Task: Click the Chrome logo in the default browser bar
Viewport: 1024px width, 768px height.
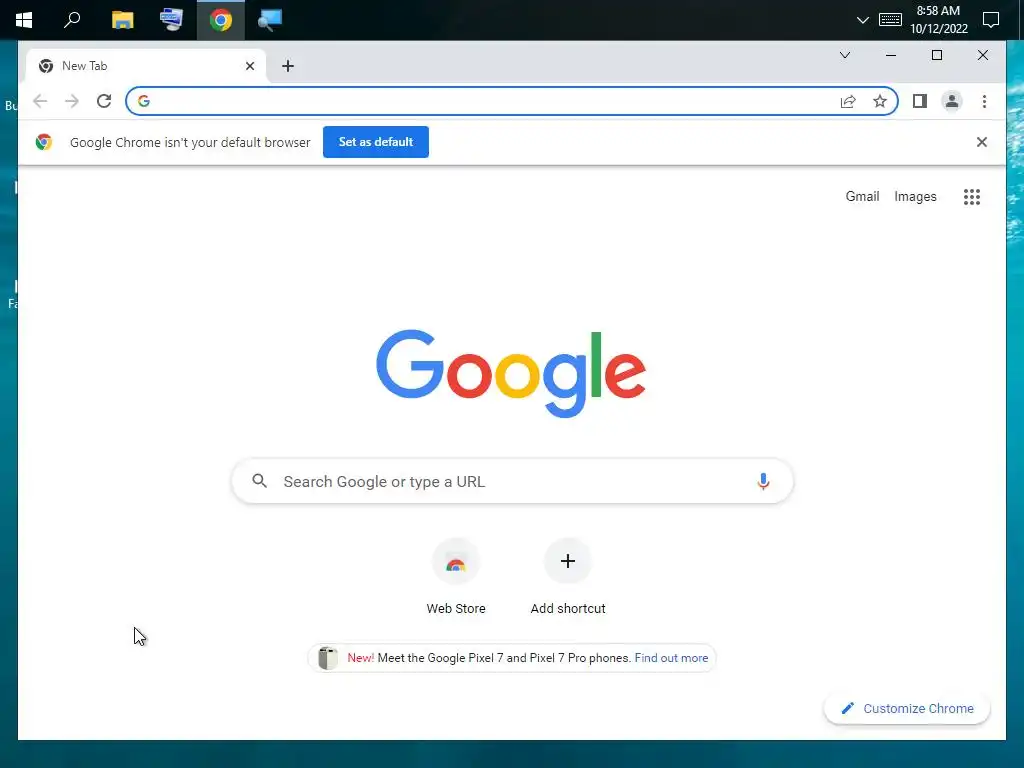Action: point(44,142)
